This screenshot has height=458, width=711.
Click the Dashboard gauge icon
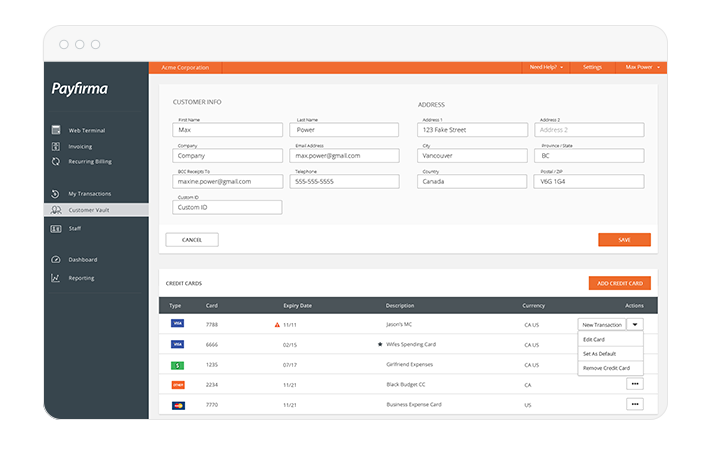tap(56, 259)
